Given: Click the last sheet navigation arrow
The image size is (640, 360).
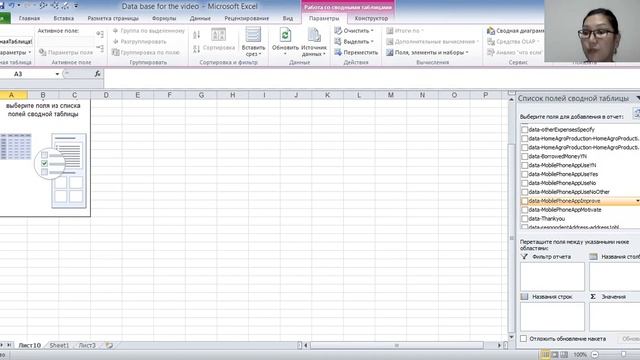Looking at the screenshot, I should [x=9, y=345].
